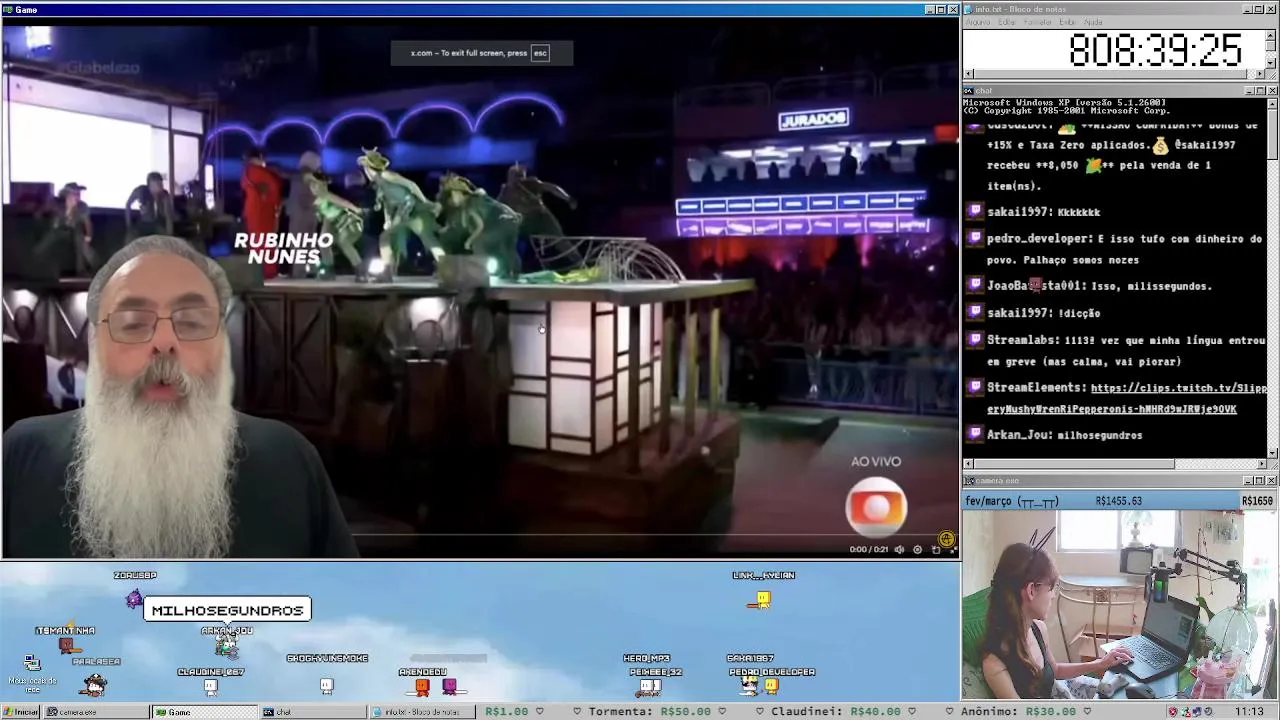Screen dimensions: 1280x720
Task: Select the PARLASEA pirate-hat avatar
Action: coord(95,684)
